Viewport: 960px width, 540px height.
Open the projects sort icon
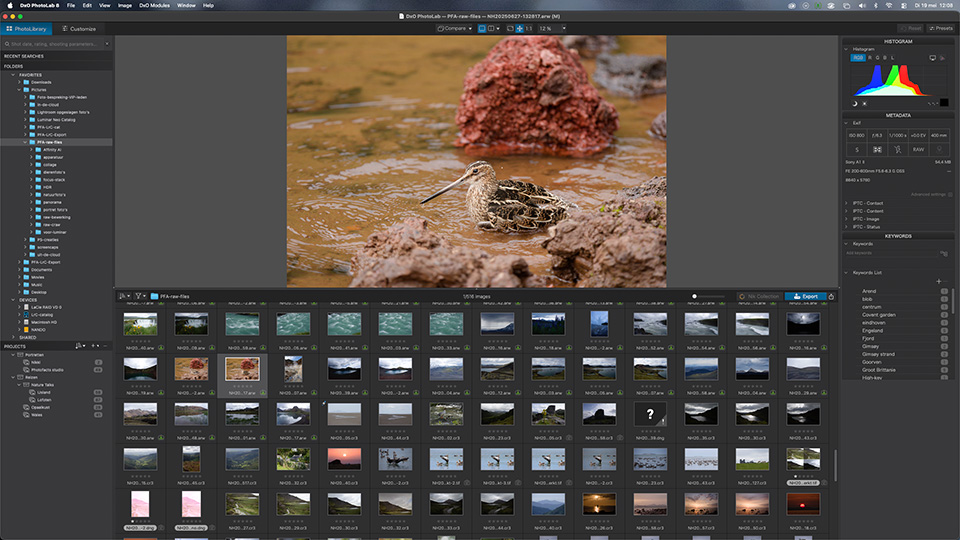tap(79, 346)
